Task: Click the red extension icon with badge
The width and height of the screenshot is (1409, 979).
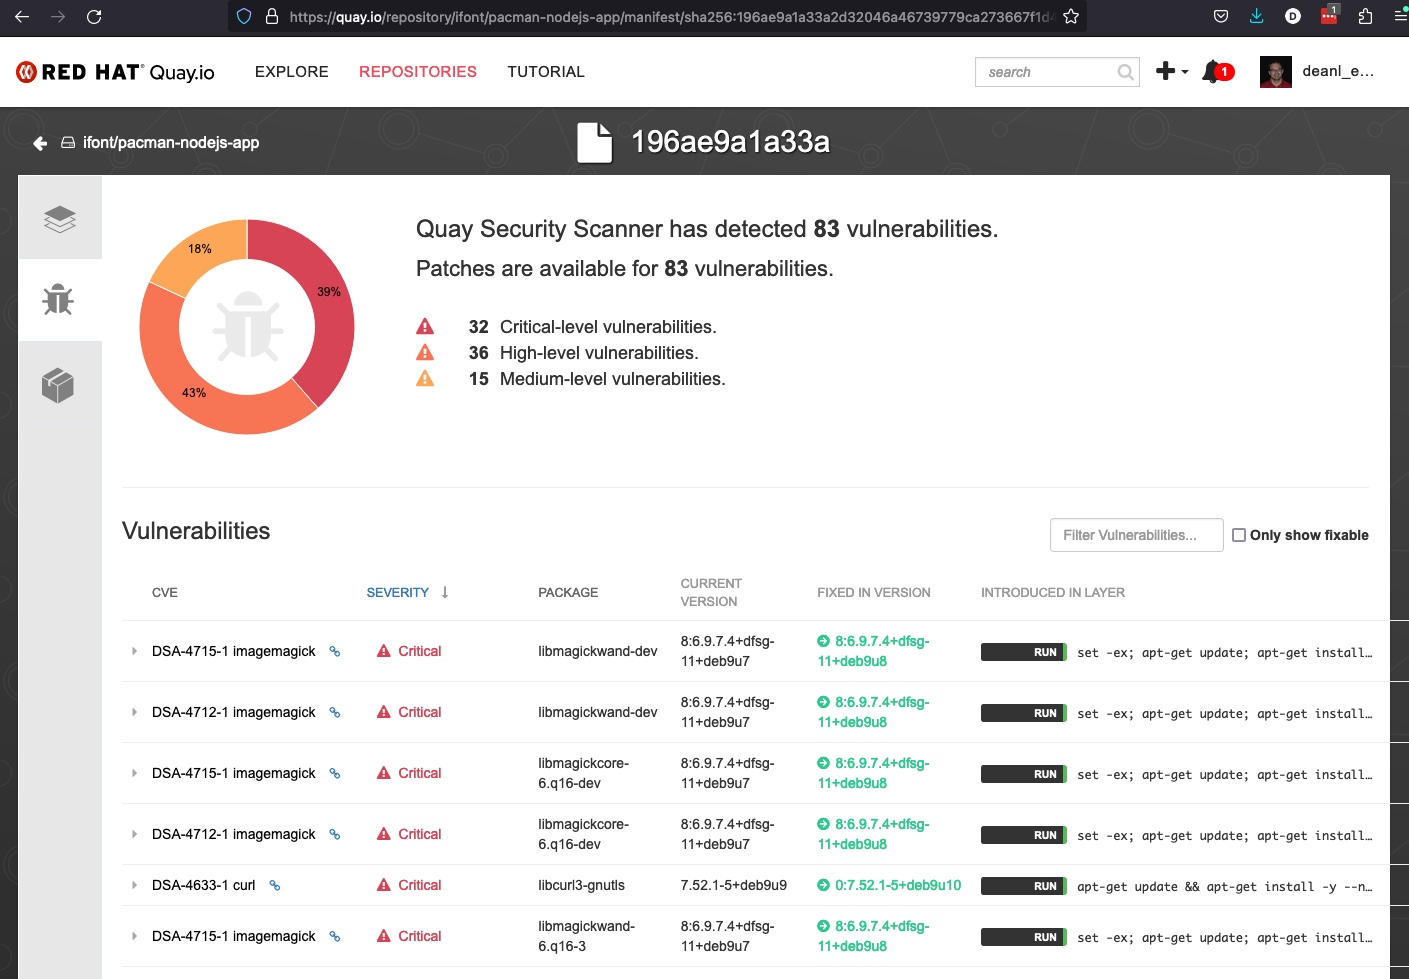Action: (1329, 15)
